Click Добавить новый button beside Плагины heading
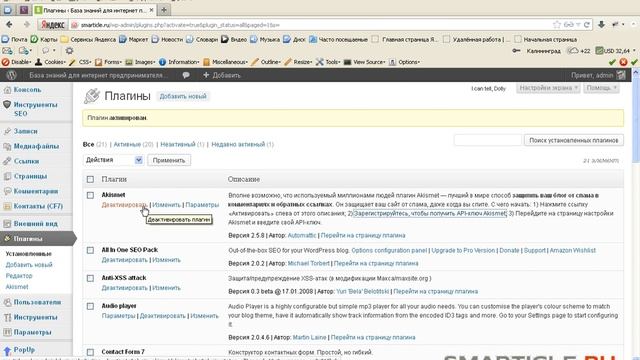The image size is (640, 360). click(183, 96)
